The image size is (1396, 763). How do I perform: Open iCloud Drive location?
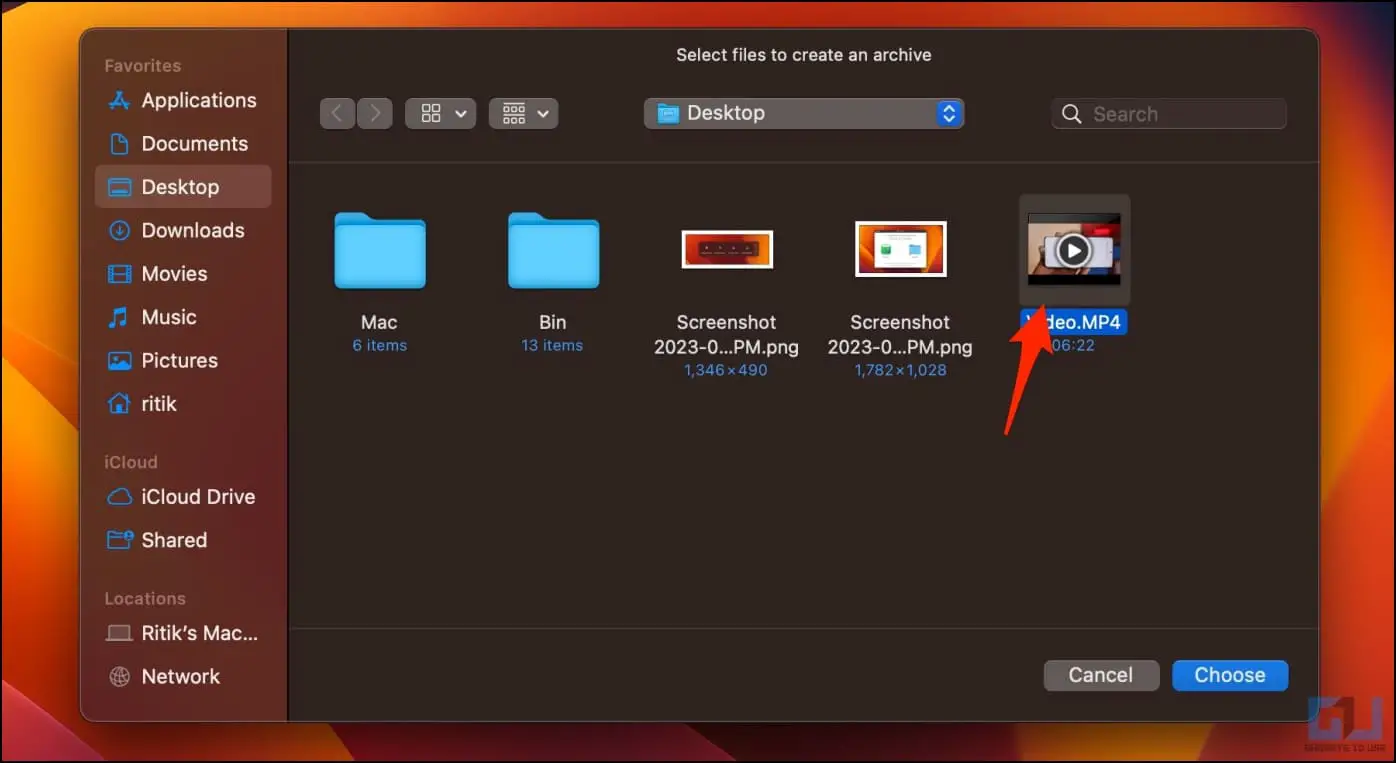(x=182, y=496)
